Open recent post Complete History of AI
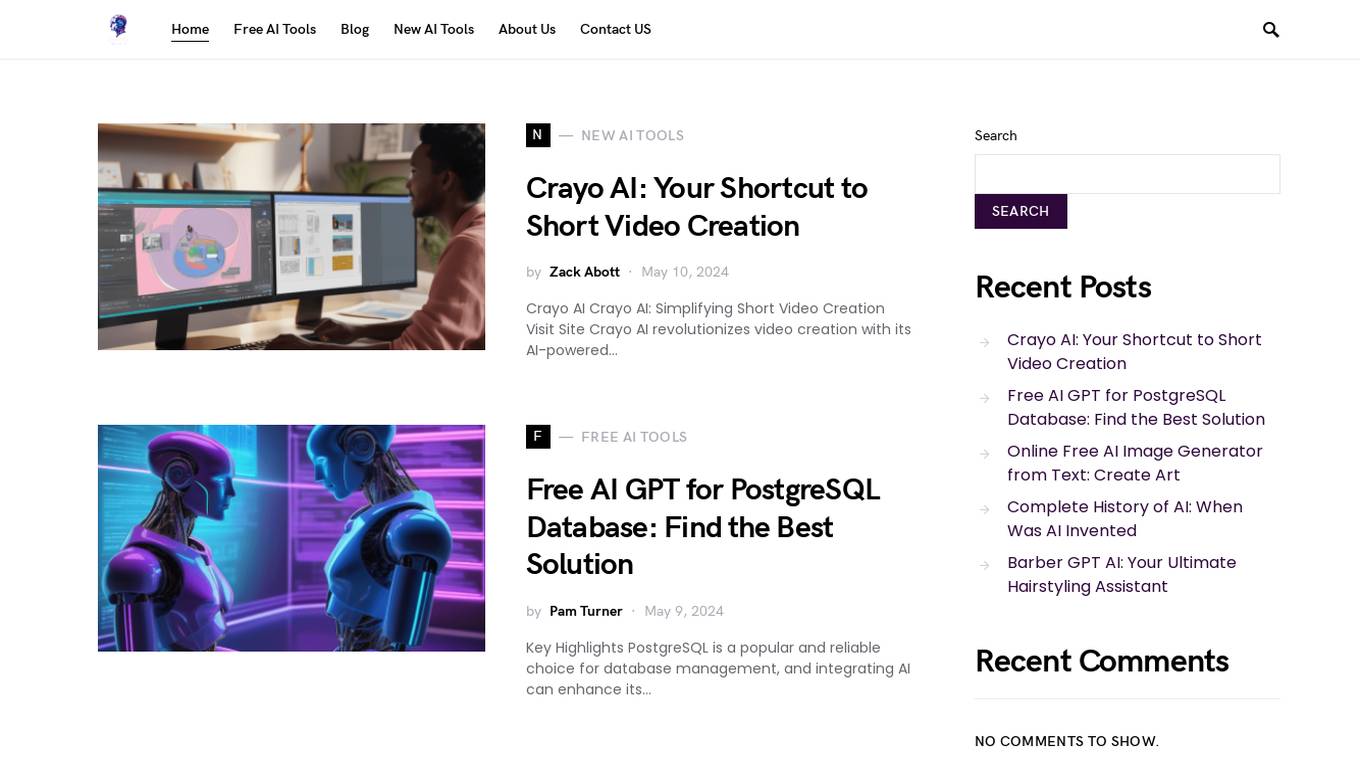Viewport: 1360px width, 764px height. pyautogui.click(x=1125, y=520)
